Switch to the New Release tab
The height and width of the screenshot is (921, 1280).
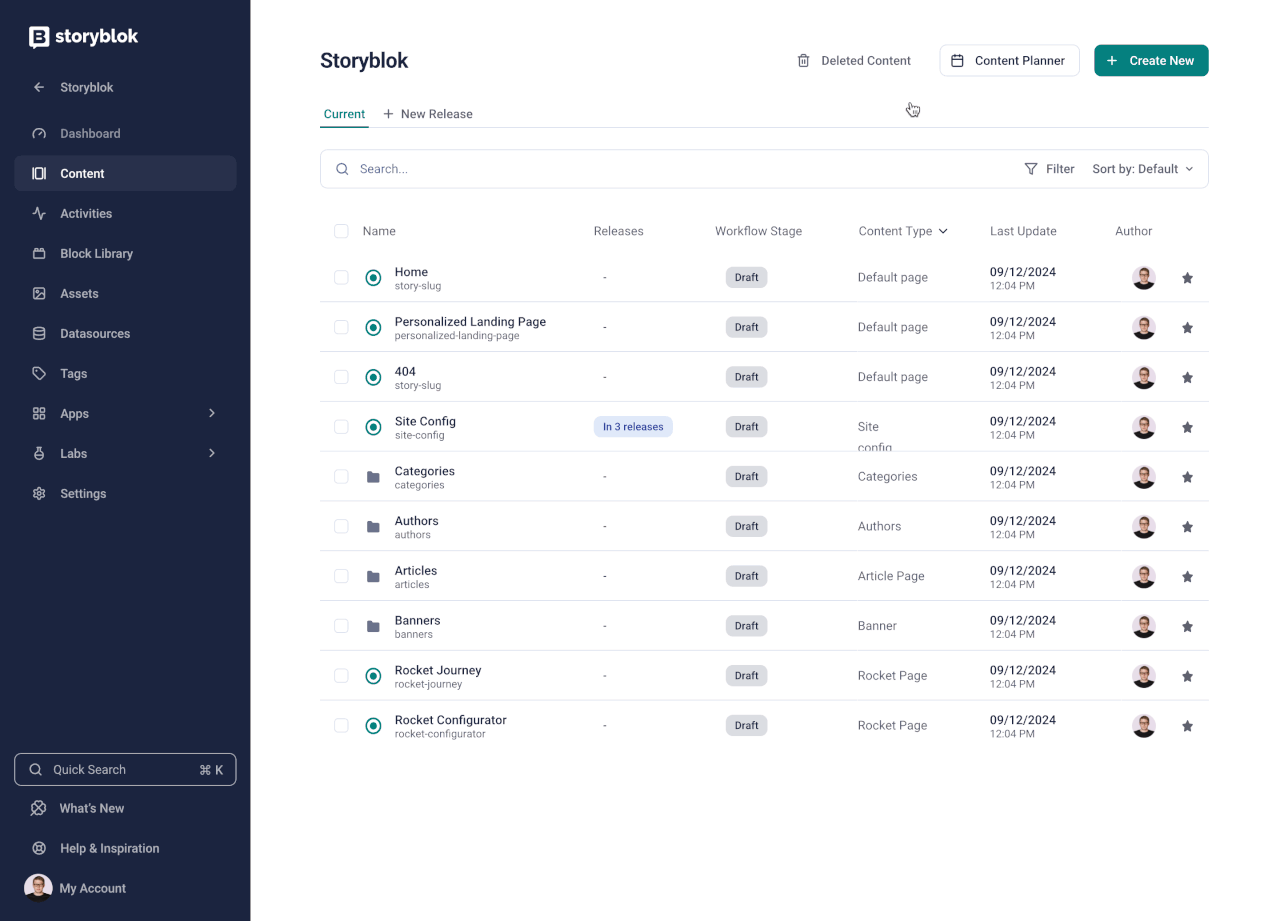[428, 113]
